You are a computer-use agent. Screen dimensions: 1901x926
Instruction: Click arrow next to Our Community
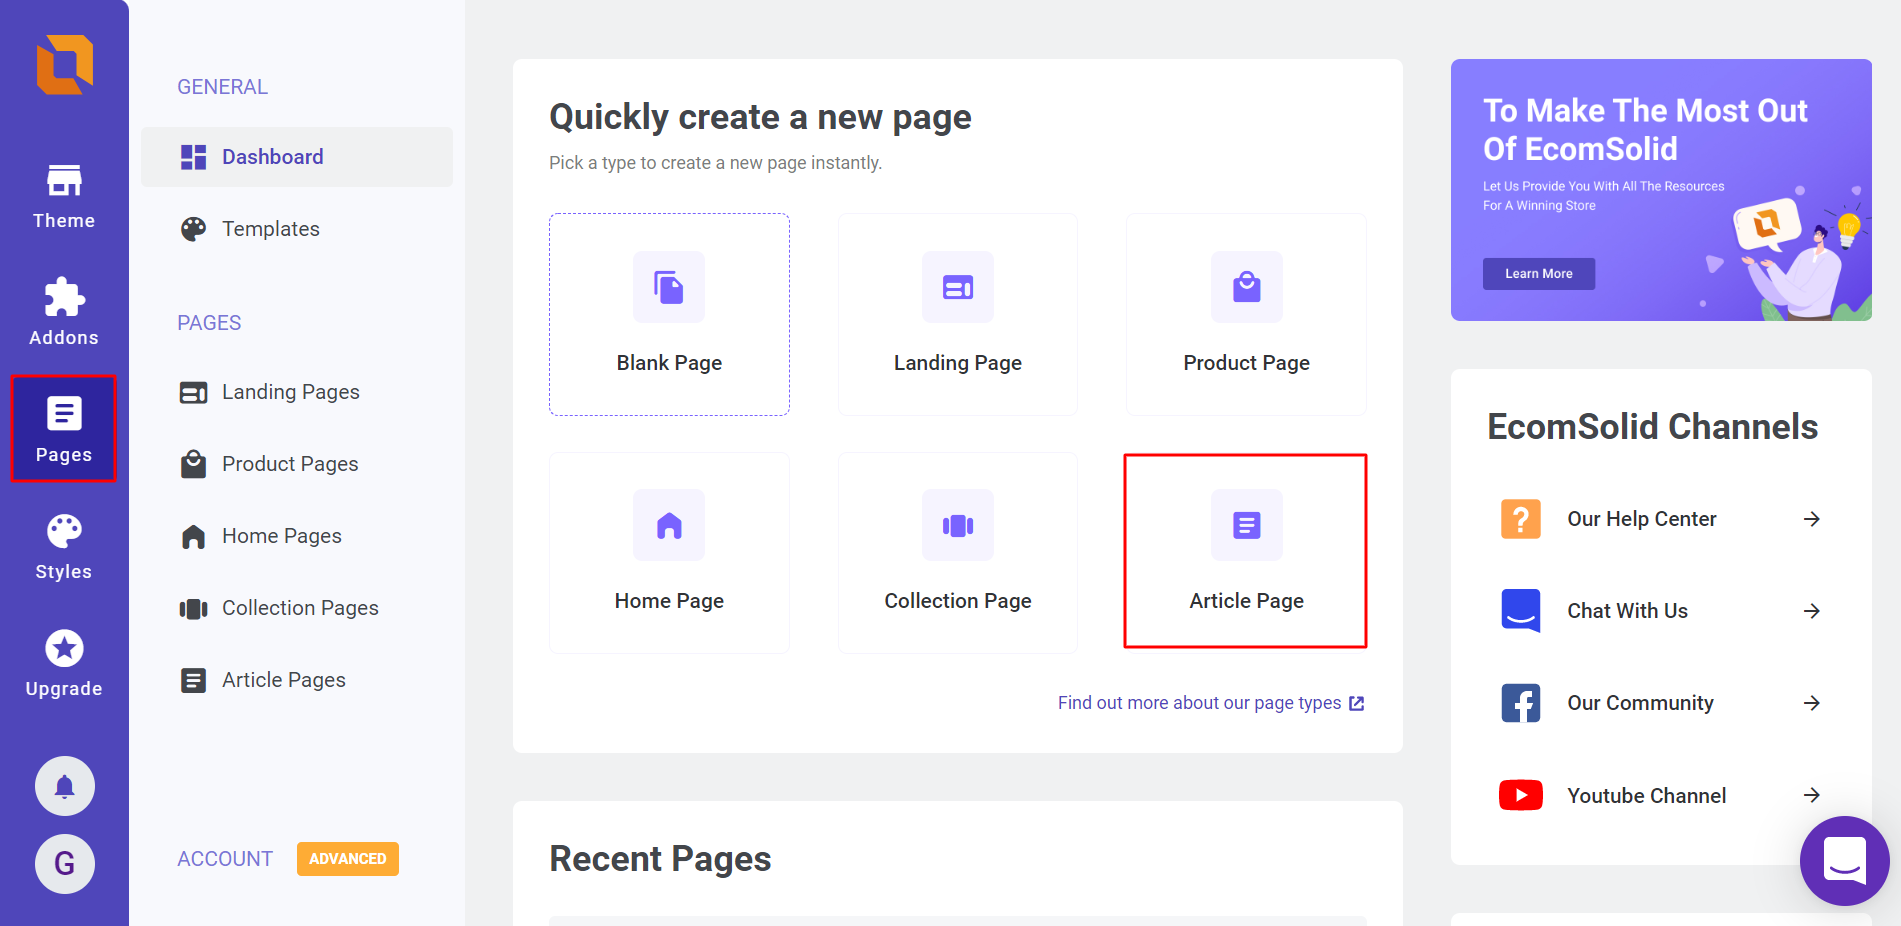click(x=1812, y=703)
